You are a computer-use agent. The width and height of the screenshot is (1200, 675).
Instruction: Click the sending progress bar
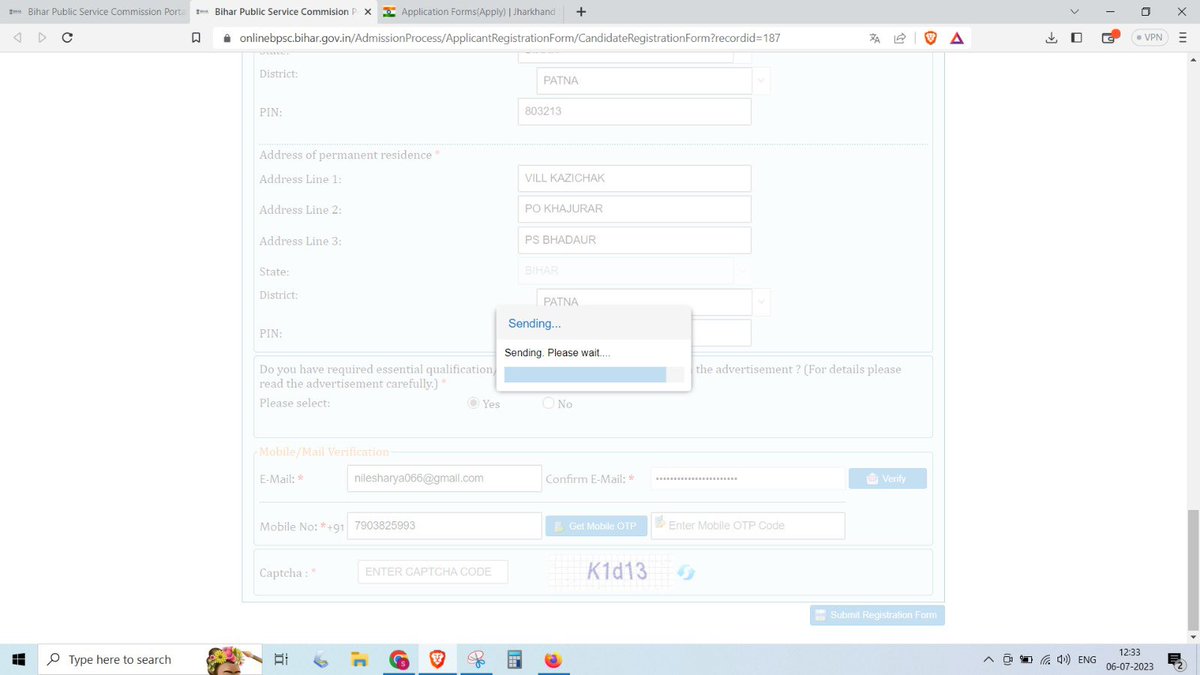pos(594,374)
